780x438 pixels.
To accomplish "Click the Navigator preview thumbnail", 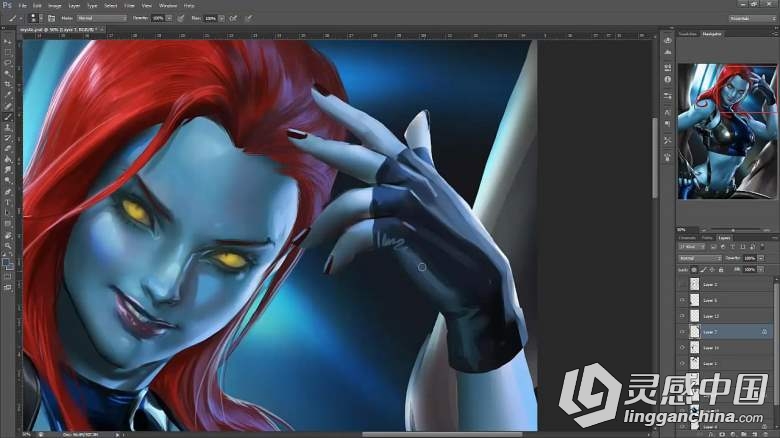I will [727, 131].
